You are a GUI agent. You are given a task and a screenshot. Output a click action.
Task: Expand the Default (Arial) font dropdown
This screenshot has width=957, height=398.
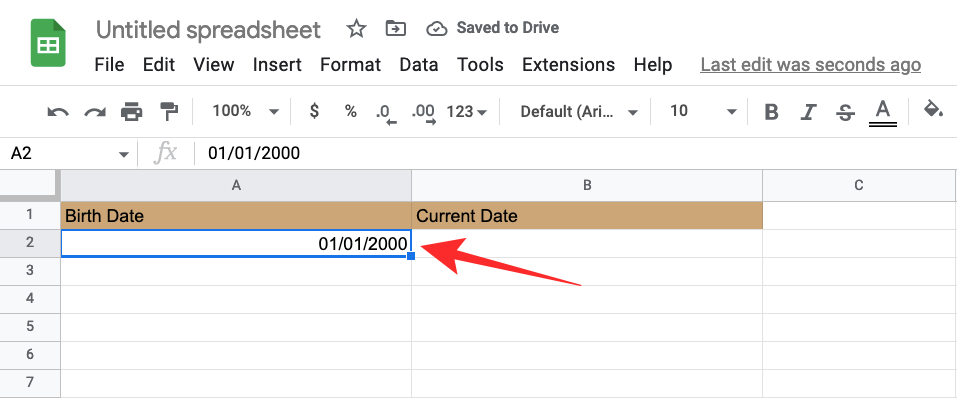[x=579, y=112]
